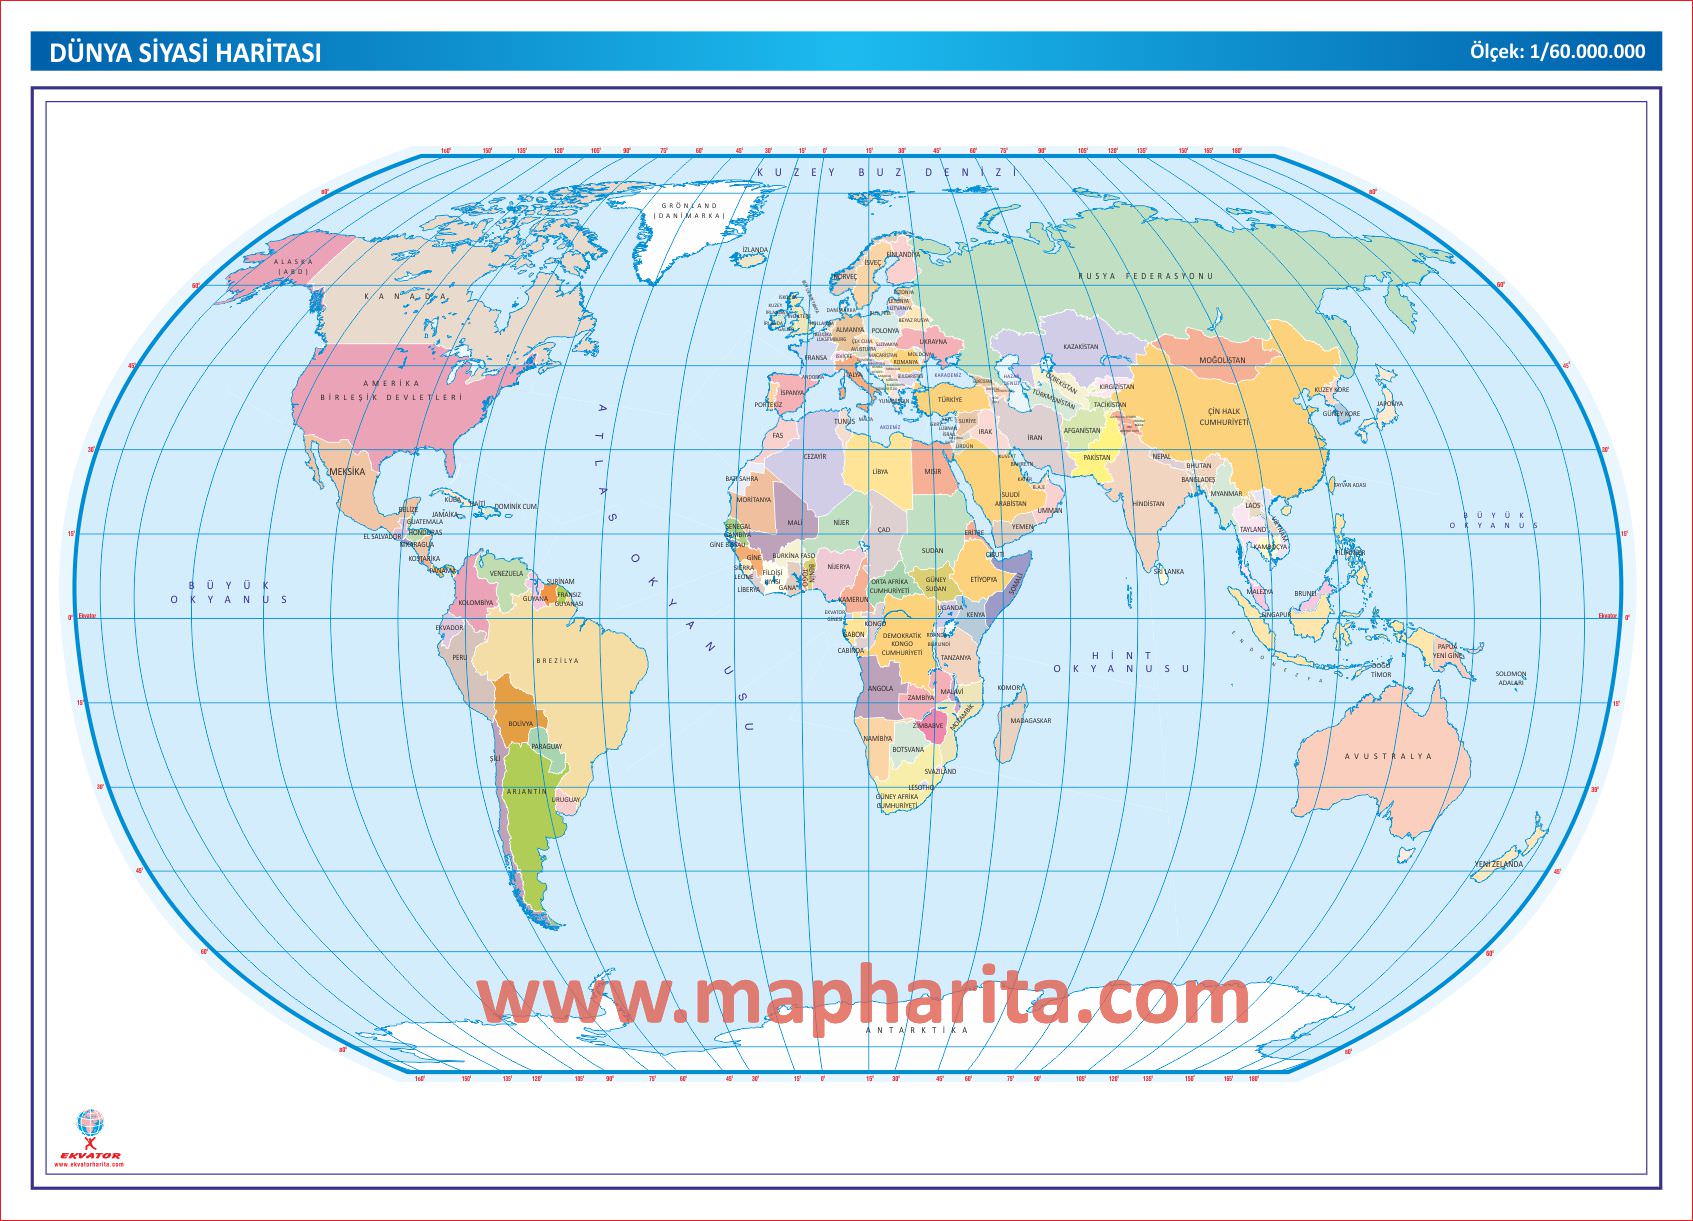The image size is (1693, 1221).
Task: Click BÜYÜK OKYANUS label west of South America
Action: coord(229,592)
